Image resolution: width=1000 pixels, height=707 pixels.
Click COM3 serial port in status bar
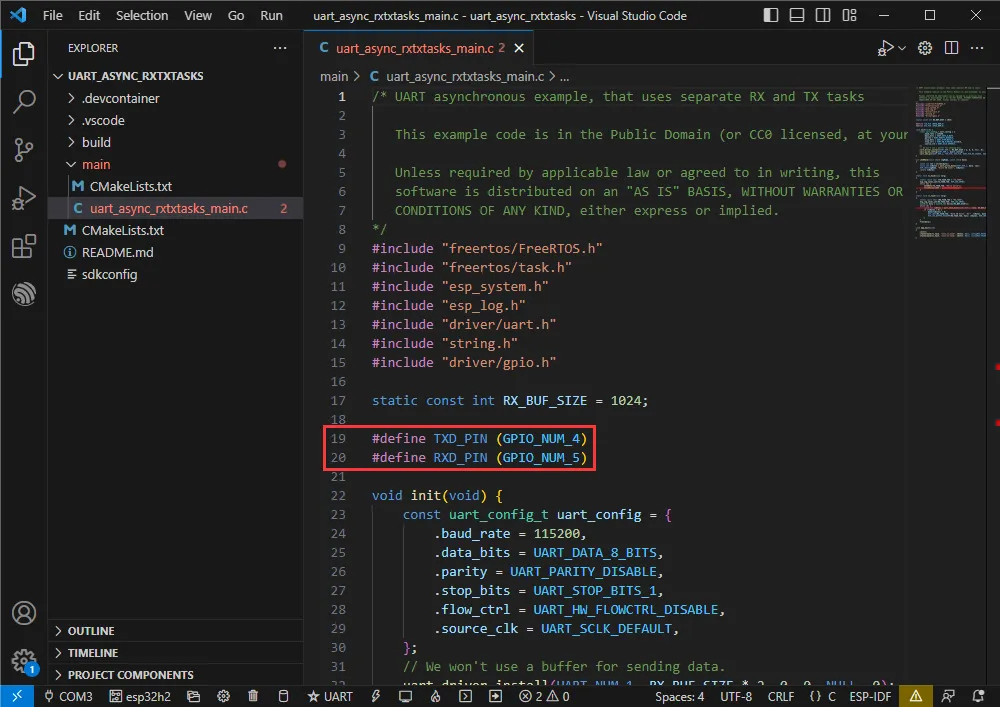tap(67, 696)
